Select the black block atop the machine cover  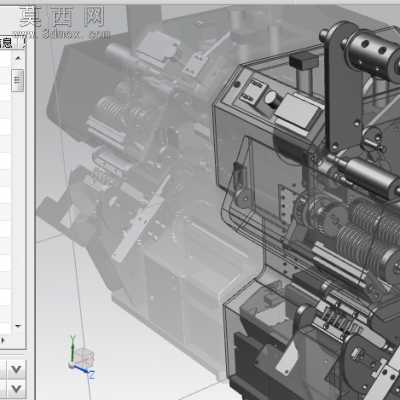tap(304, 61)
